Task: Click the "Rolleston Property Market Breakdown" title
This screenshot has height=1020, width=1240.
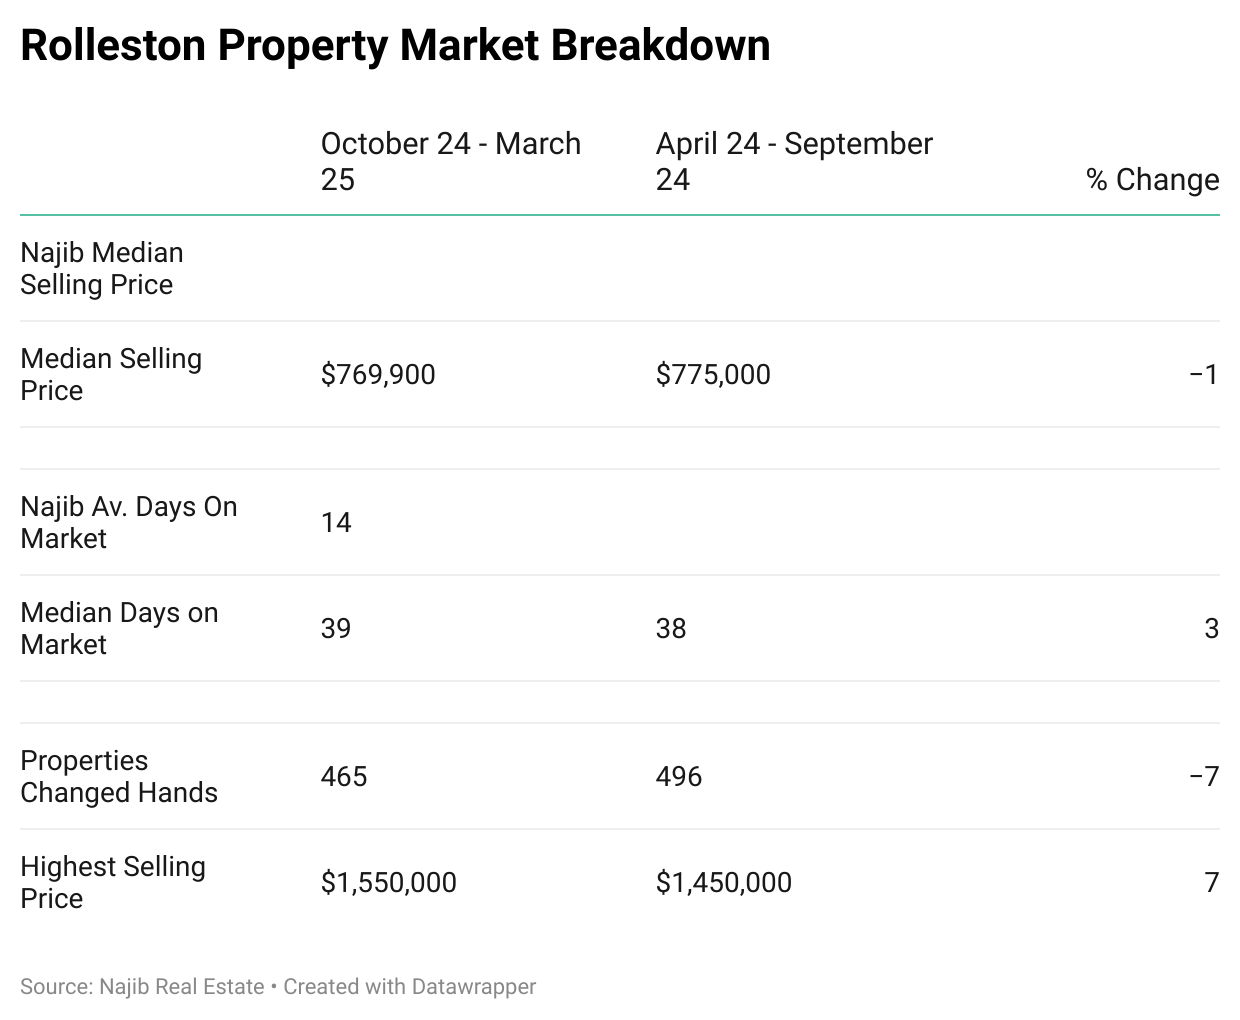Action: tap(395, 46)
